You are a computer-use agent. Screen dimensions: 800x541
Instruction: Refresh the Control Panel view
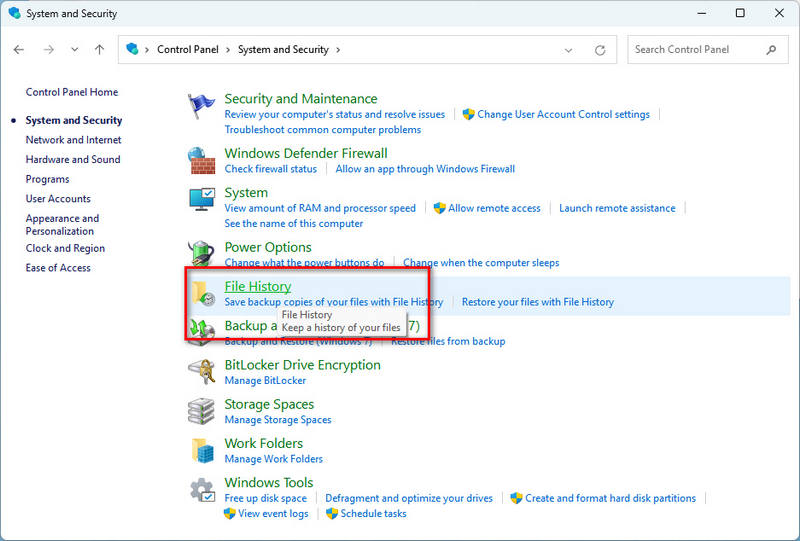tap(600, 50)
